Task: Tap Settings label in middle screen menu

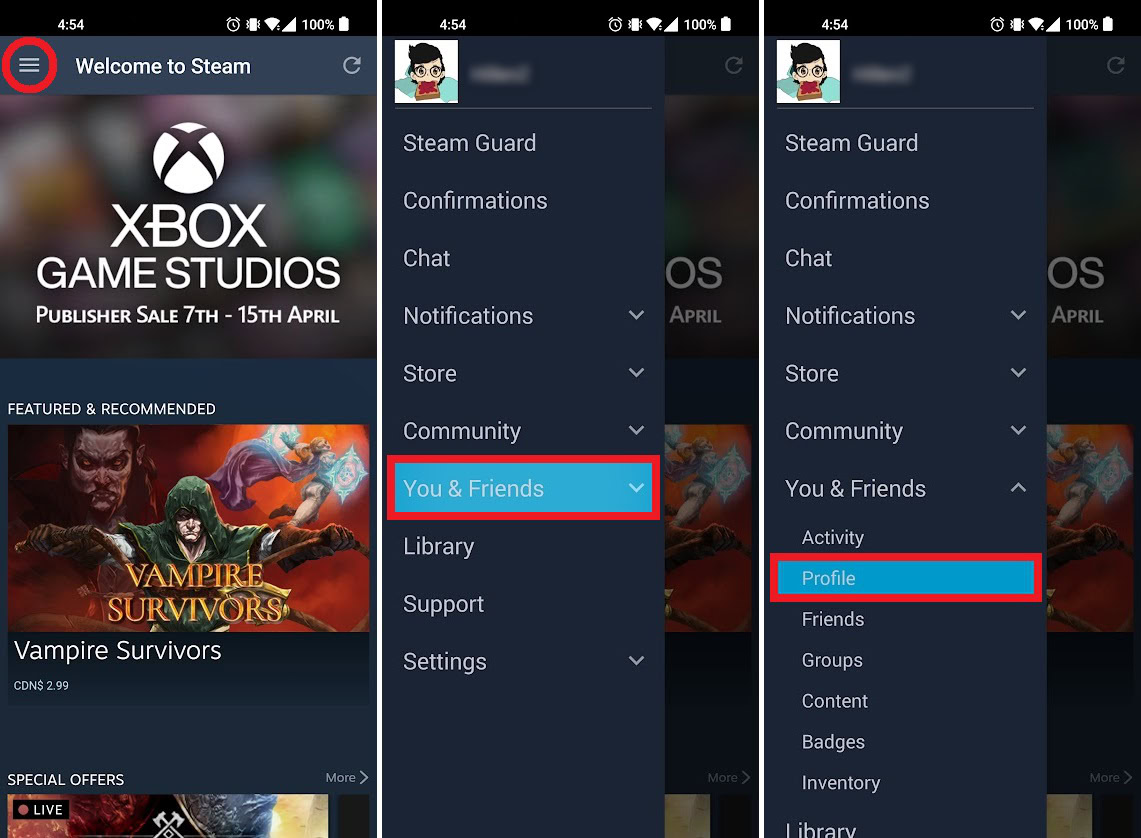Action: tap(445, 662)
